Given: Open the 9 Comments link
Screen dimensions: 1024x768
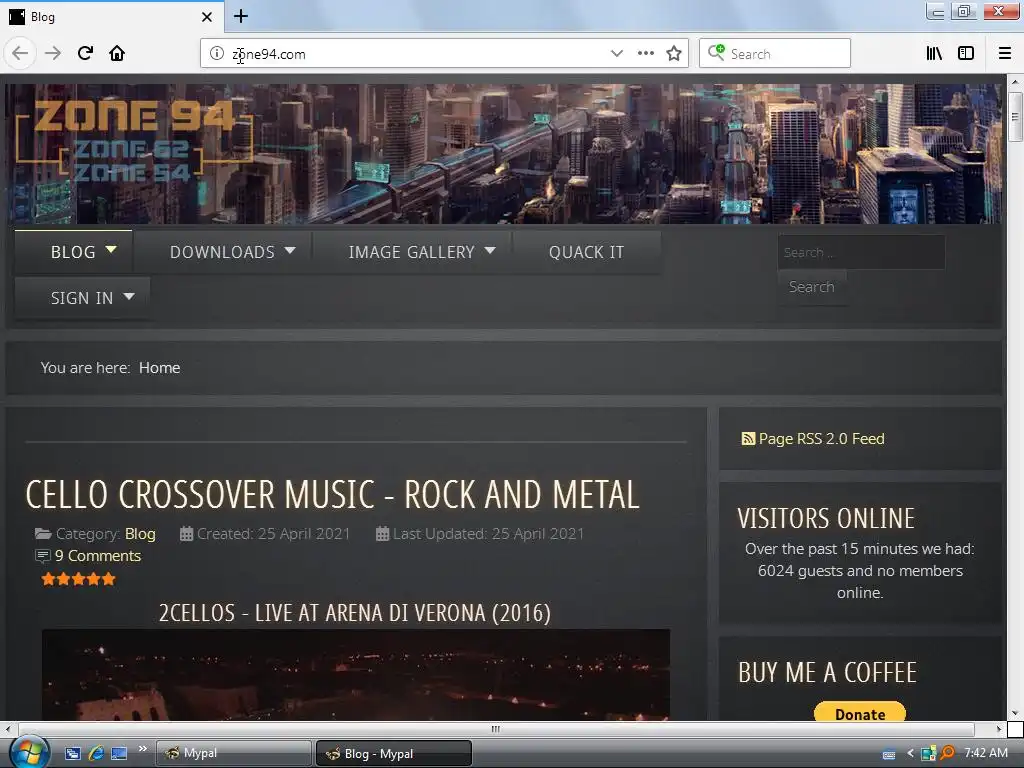Looking at the screenshot, I should (x=98, y=556).
